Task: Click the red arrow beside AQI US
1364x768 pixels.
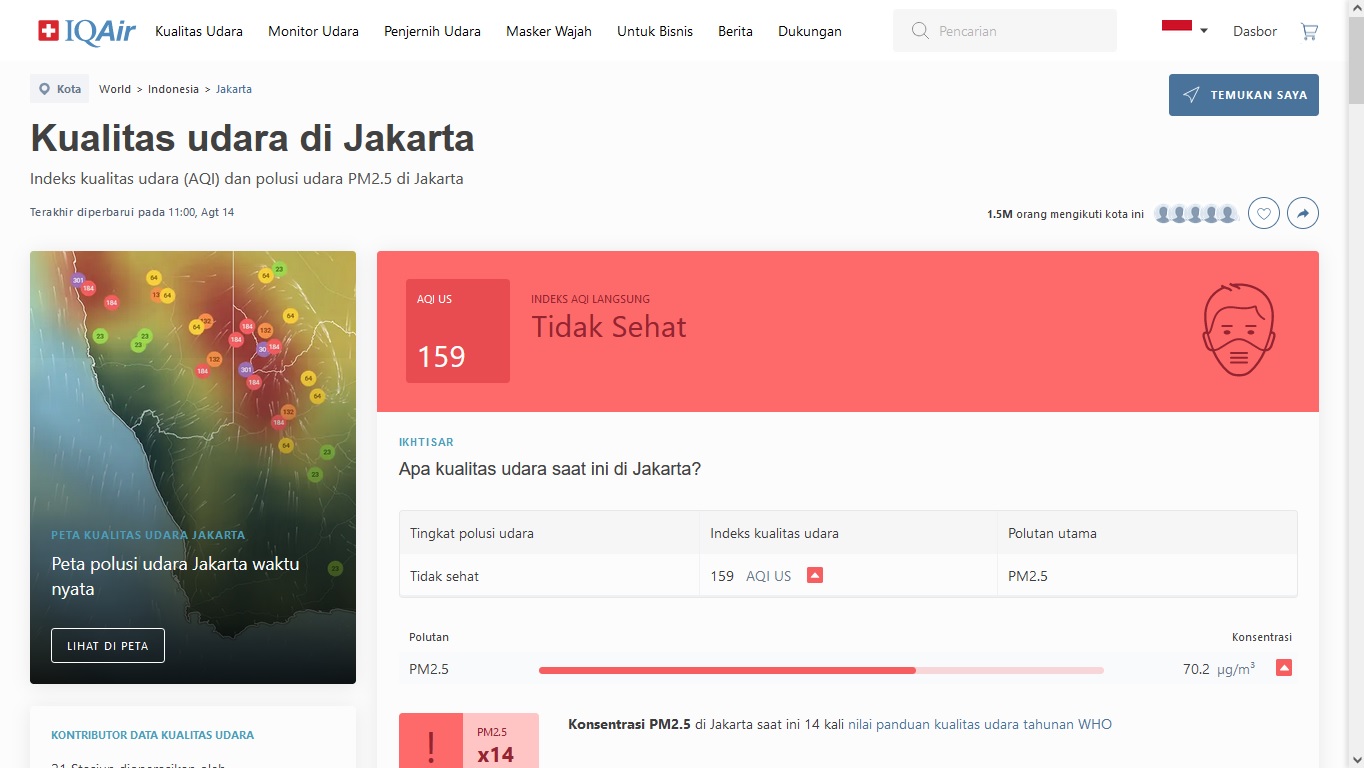Action: (x=815, y=575)
